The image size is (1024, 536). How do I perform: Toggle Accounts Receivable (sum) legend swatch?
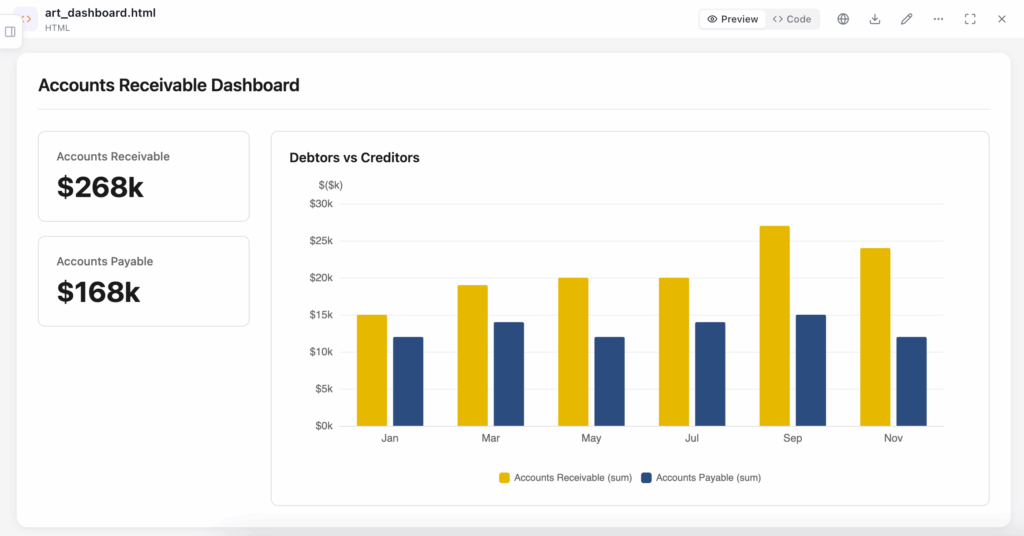pyautogui.click(x=504, y=478)
